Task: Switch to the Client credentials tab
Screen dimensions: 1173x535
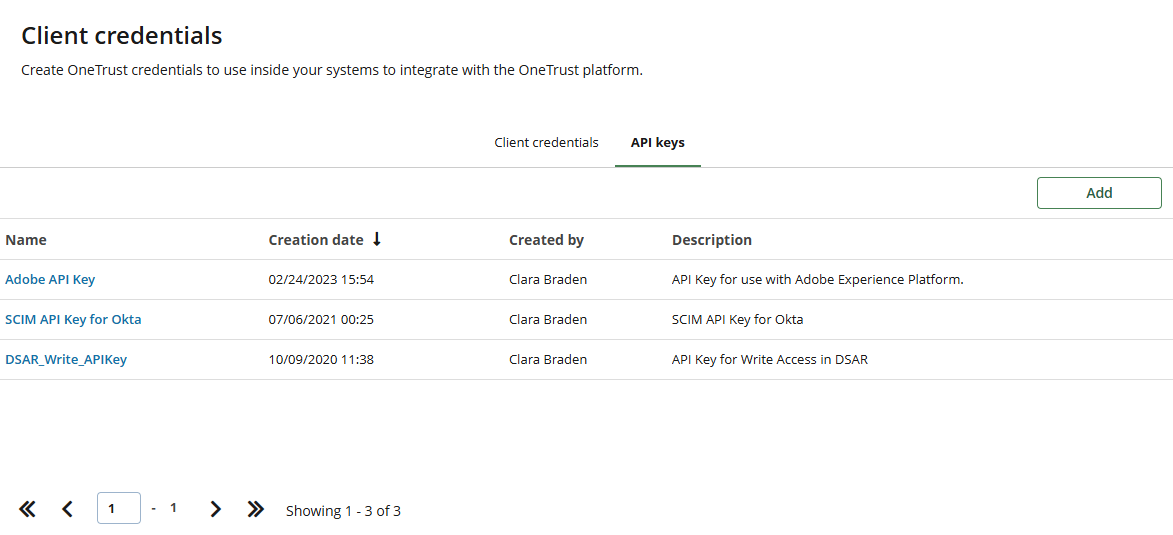Action: click(546, 143)
